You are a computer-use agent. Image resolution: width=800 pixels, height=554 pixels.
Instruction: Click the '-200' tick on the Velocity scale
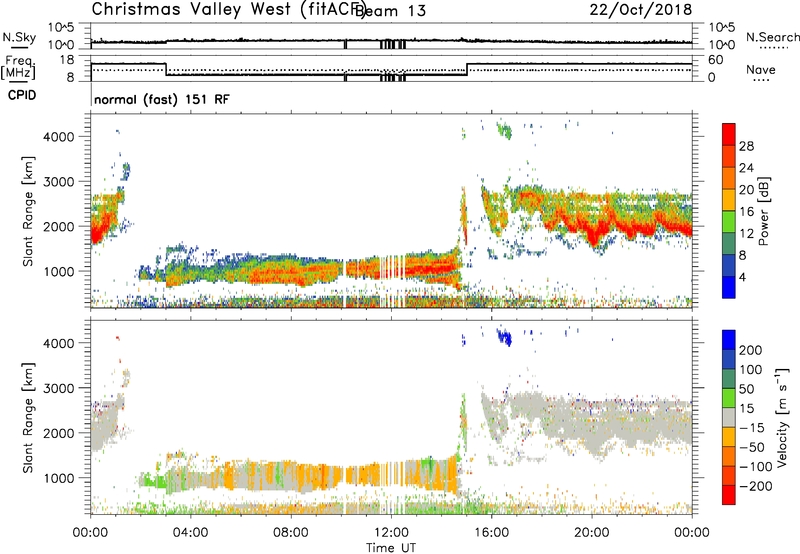pos(757,486)
